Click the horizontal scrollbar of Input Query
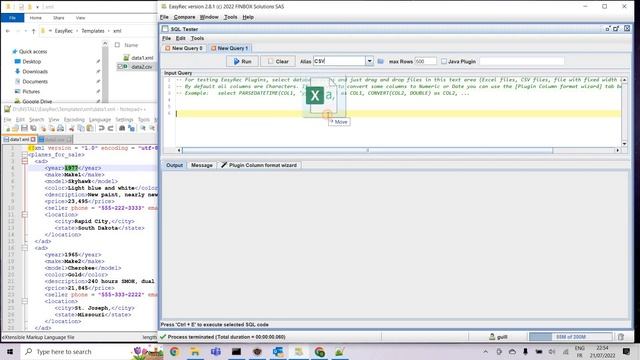 click(367, 150)
